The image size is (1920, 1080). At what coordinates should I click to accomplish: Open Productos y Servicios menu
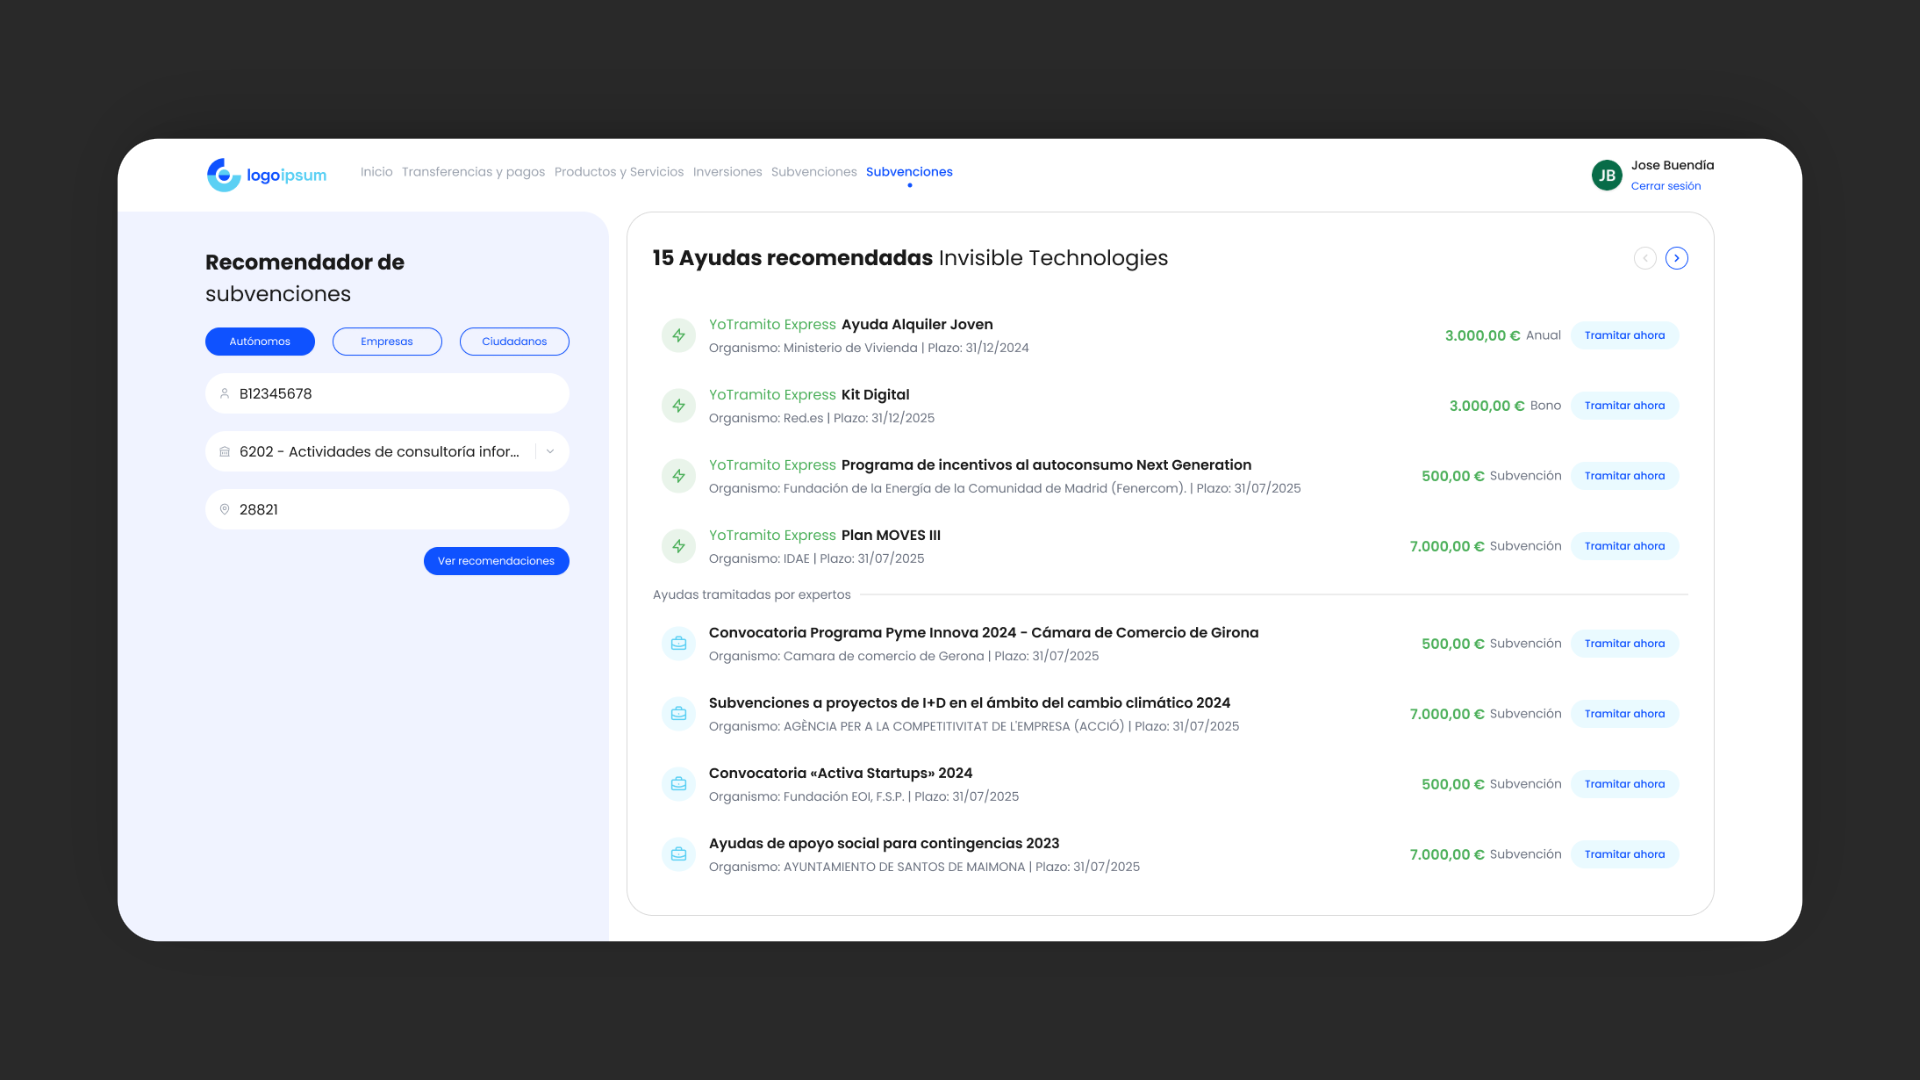click(x=619, y=172)
